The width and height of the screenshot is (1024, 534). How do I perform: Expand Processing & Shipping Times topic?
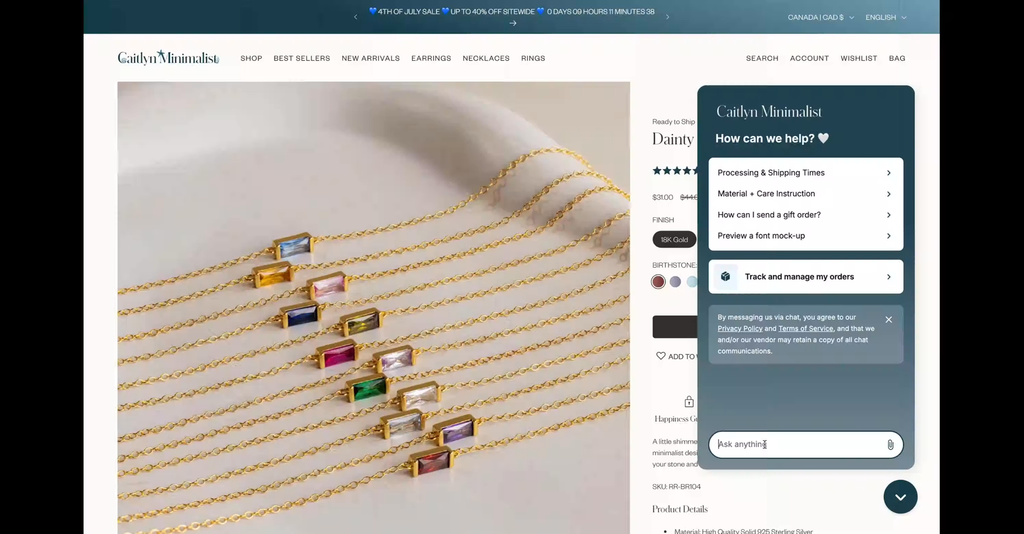805,173
